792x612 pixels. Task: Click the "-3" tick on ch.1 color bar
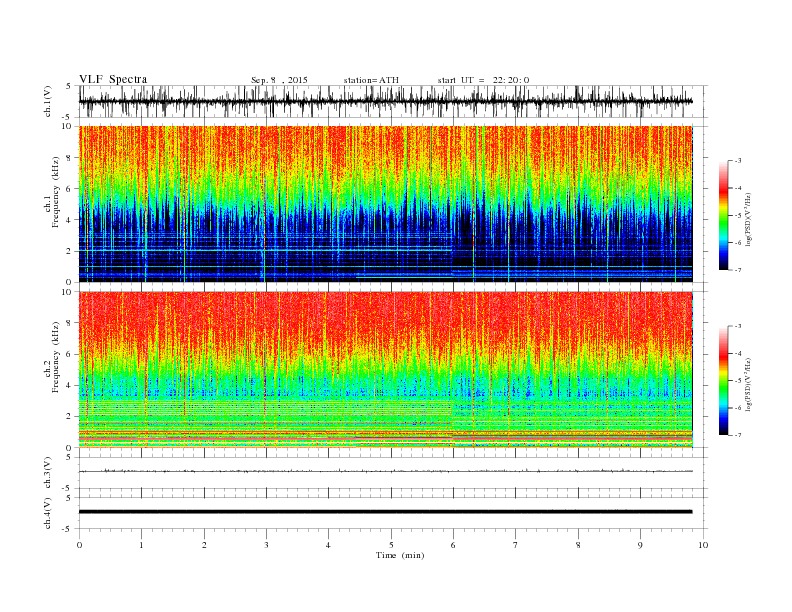738,161
